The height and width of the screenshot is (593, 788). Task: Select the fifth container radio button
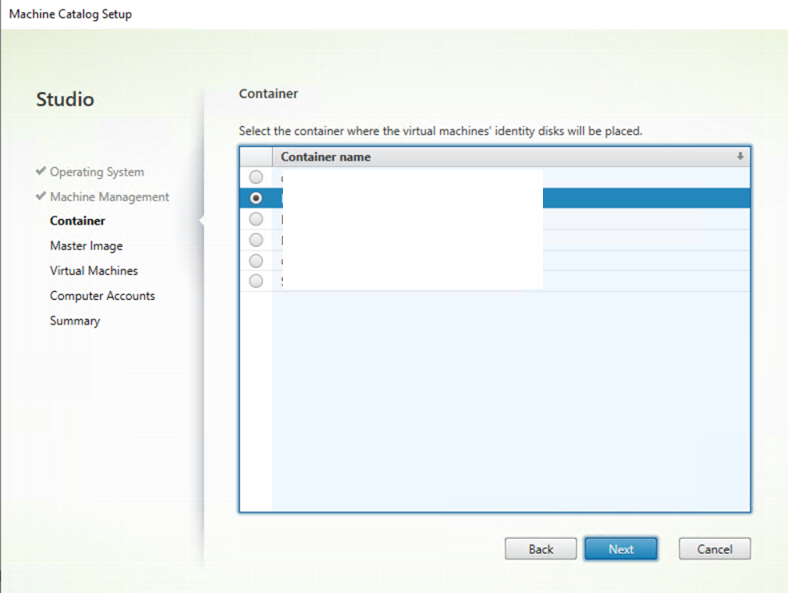(x=256, y=261)
